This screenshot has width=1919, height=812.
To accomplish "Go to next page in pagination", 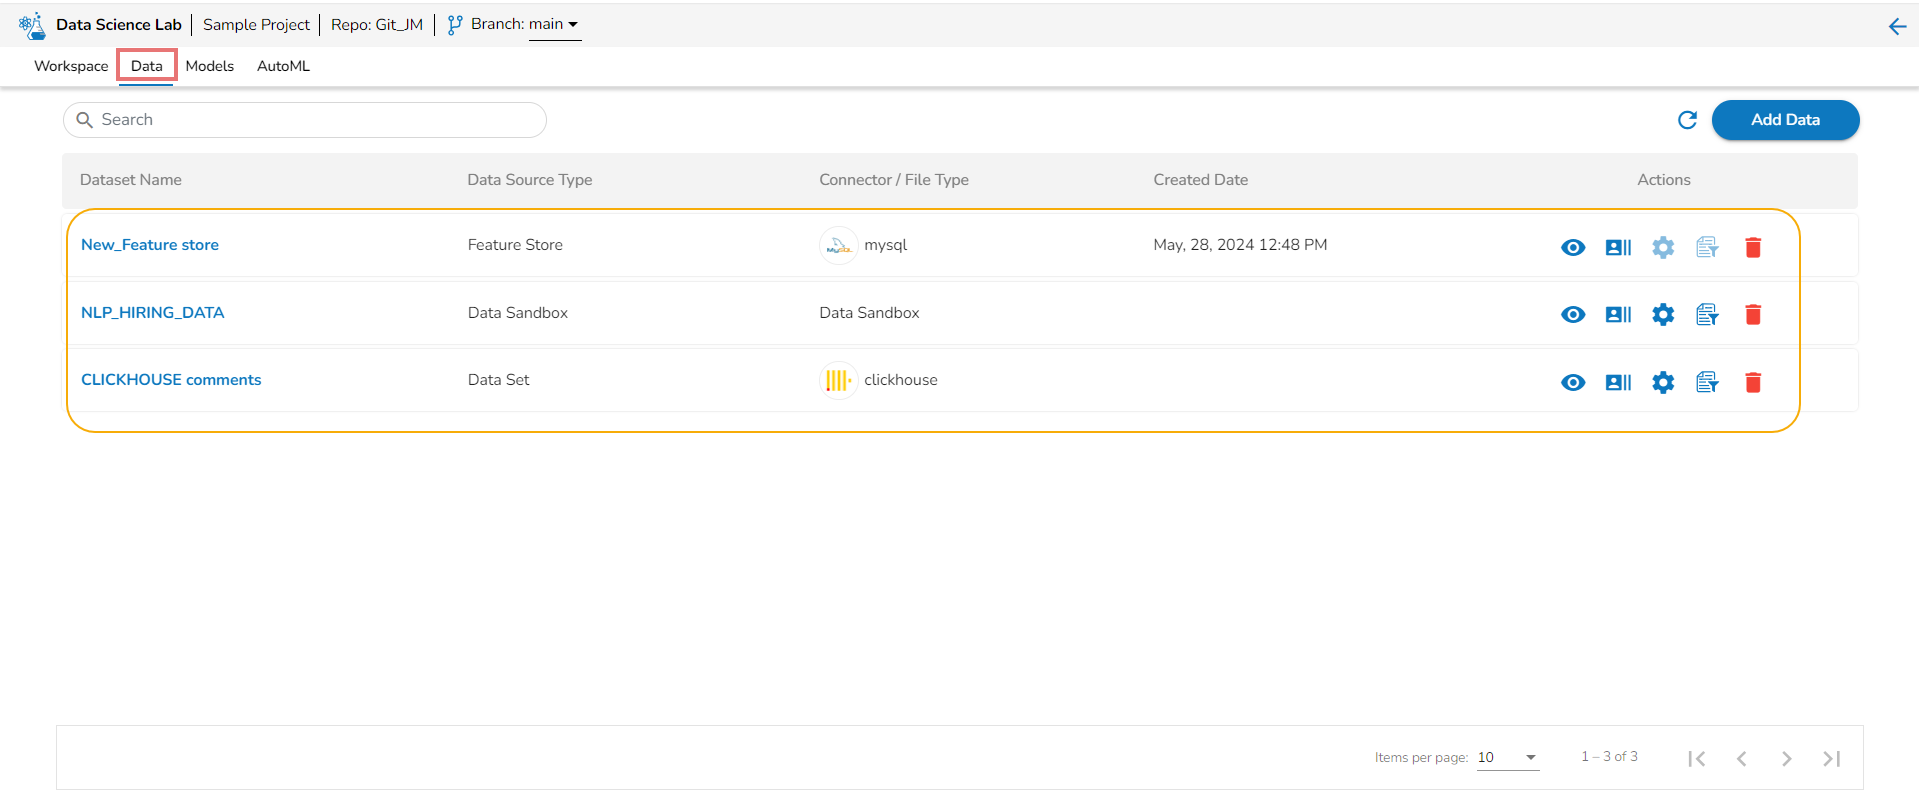I will tap(1786, 758).
